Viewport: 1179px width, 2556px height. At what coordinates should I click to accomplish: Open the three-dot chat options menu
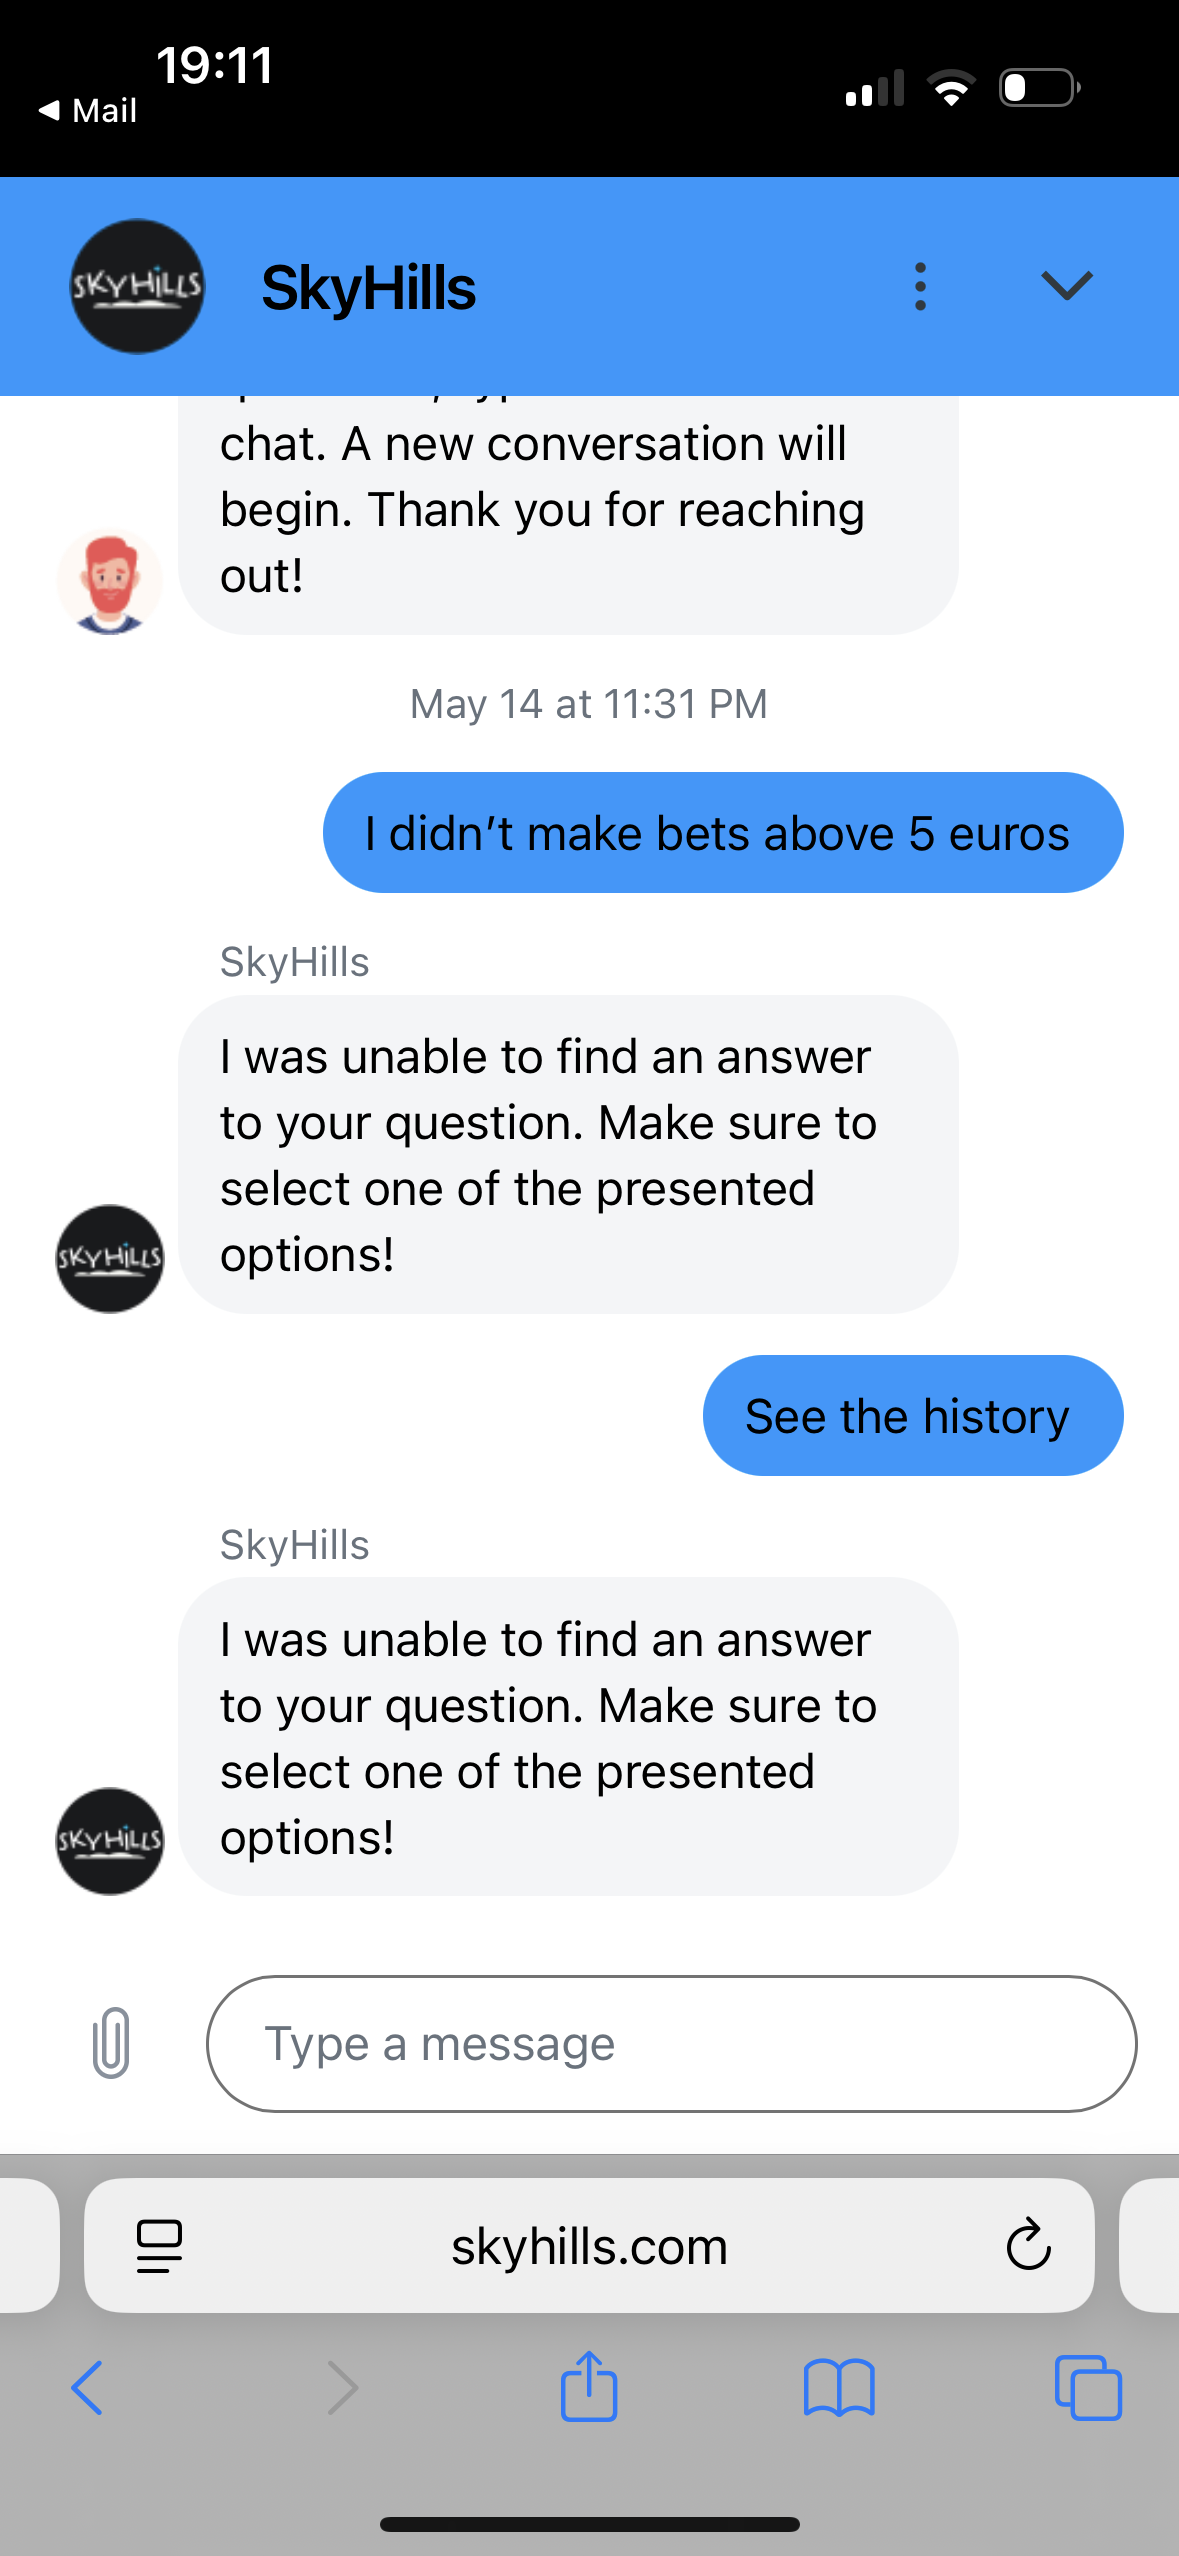(x=920, y=287)
